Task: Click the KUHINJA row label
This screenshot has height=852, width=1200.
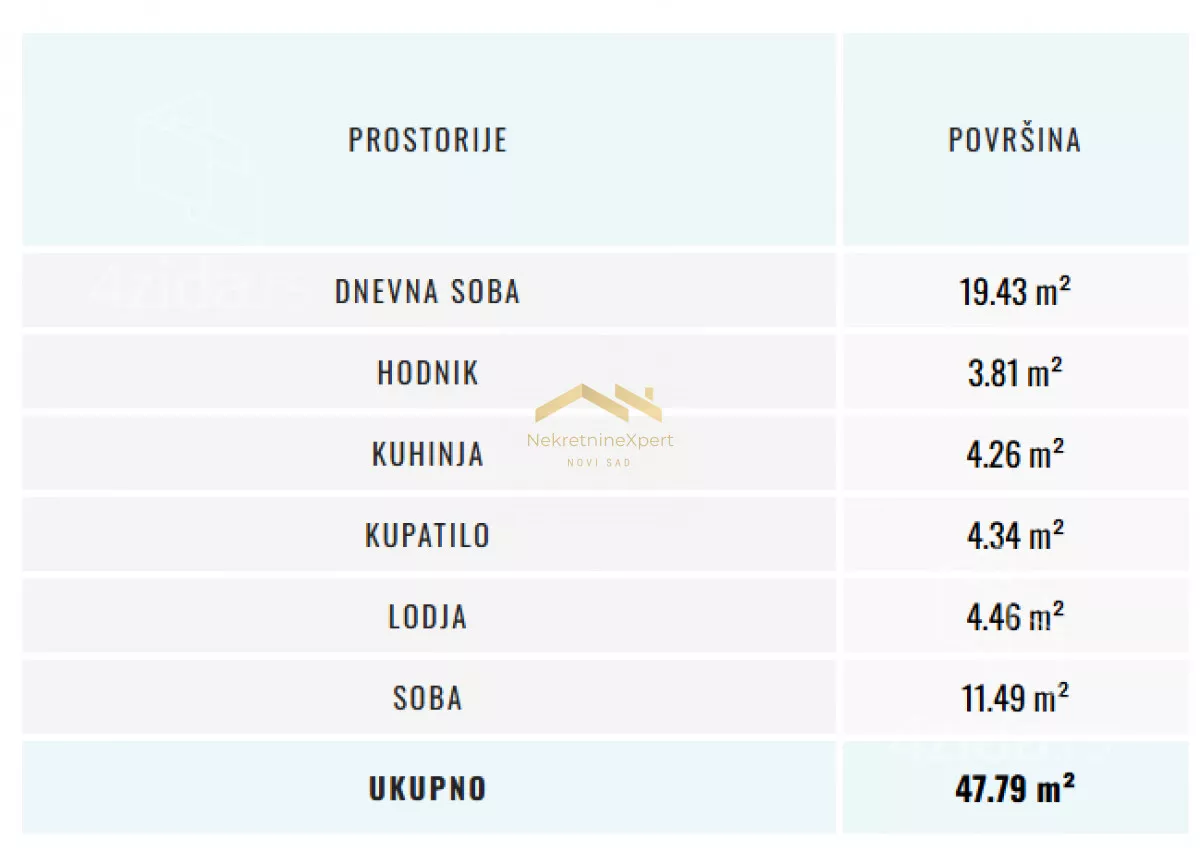Action: (428, 454)
